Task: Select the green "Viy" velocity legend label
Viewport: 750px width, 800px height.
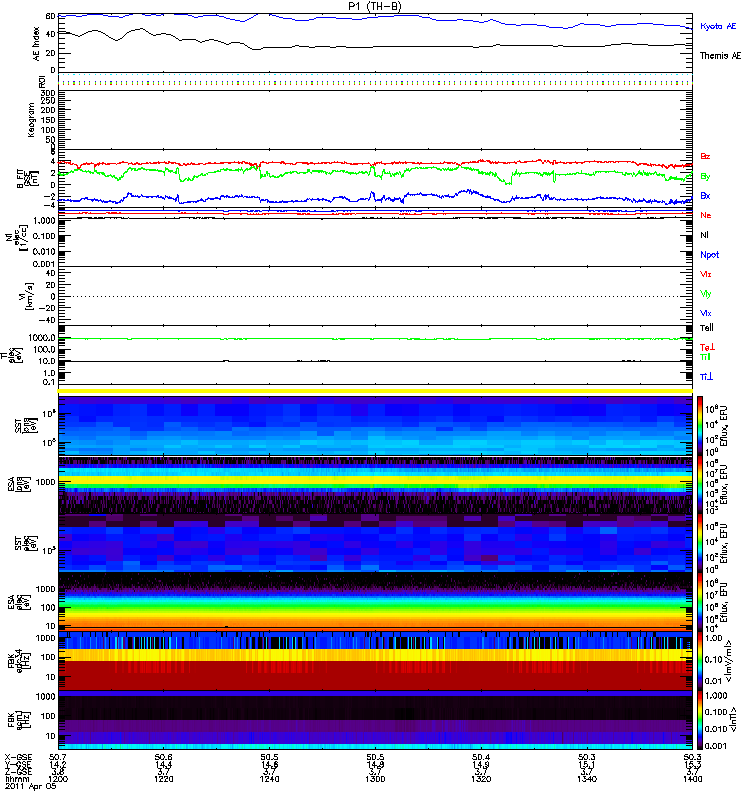Action: click(706, 294)
